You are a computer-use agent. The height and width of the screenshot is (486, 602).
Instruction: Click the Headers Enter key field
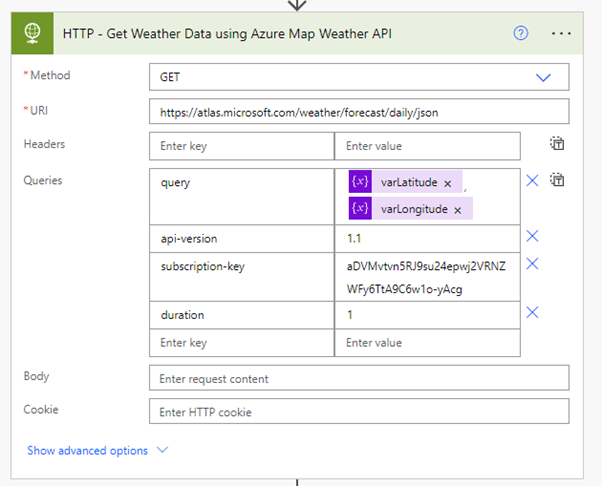point(241,146)
